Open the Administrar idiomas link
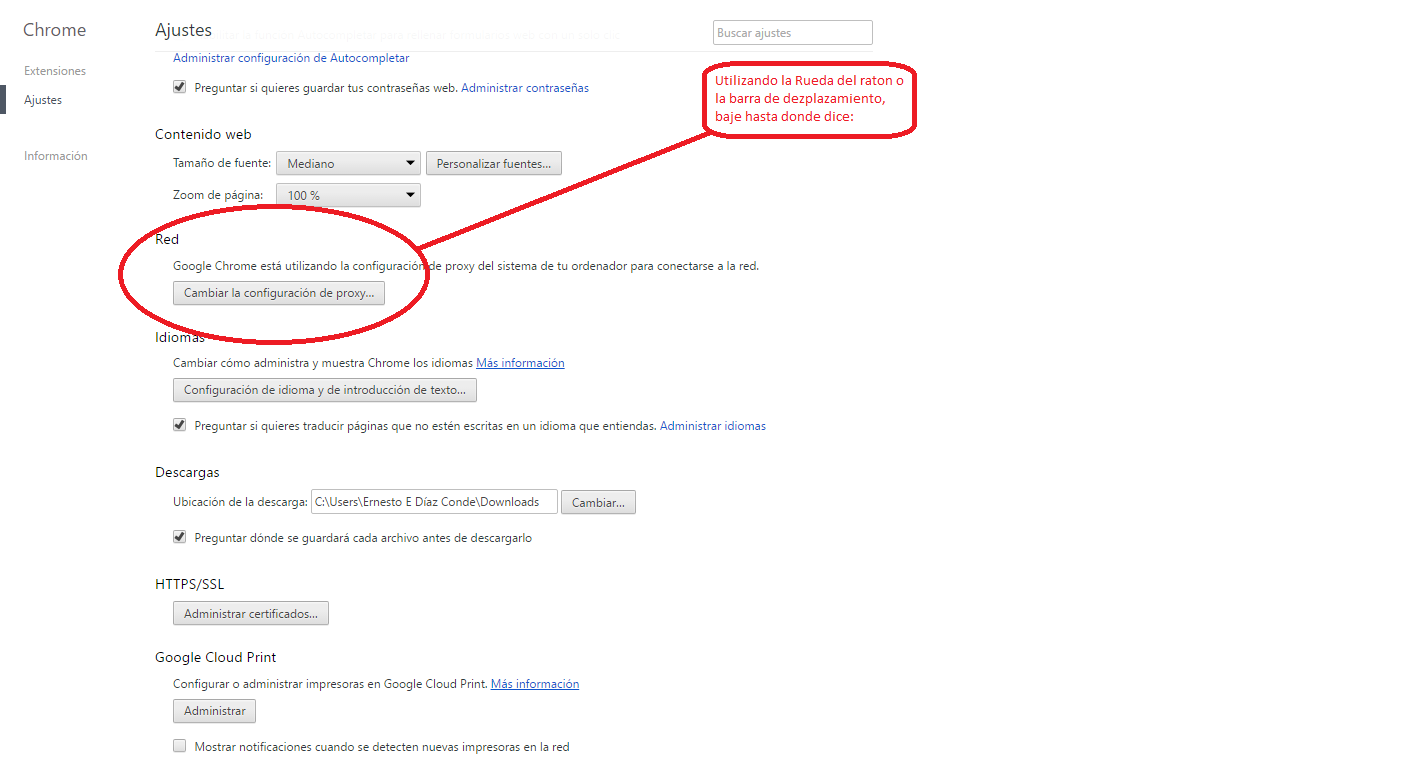The image size is (1422, 766). point(713,426)
